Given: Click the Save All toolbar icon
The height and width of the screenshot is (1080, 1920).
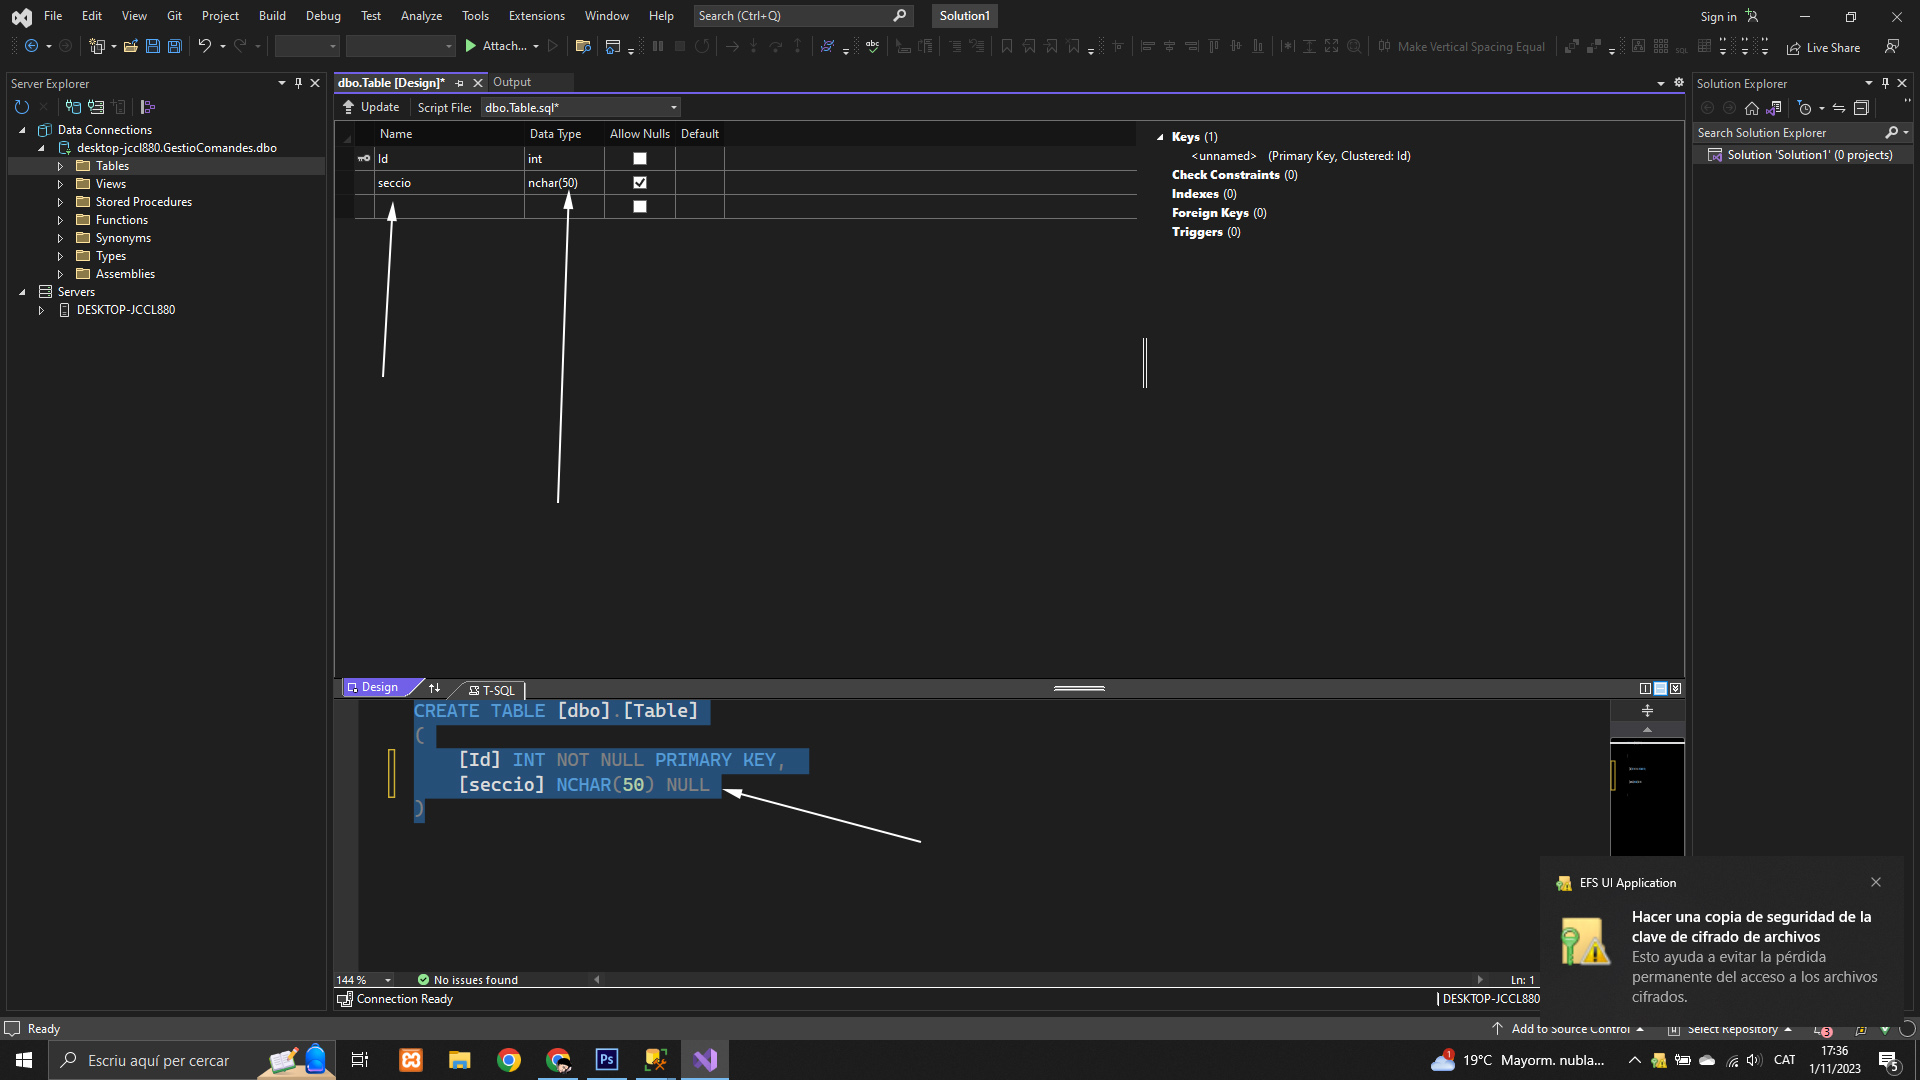Looking at the screenshot, I should [x=174, y=46].
